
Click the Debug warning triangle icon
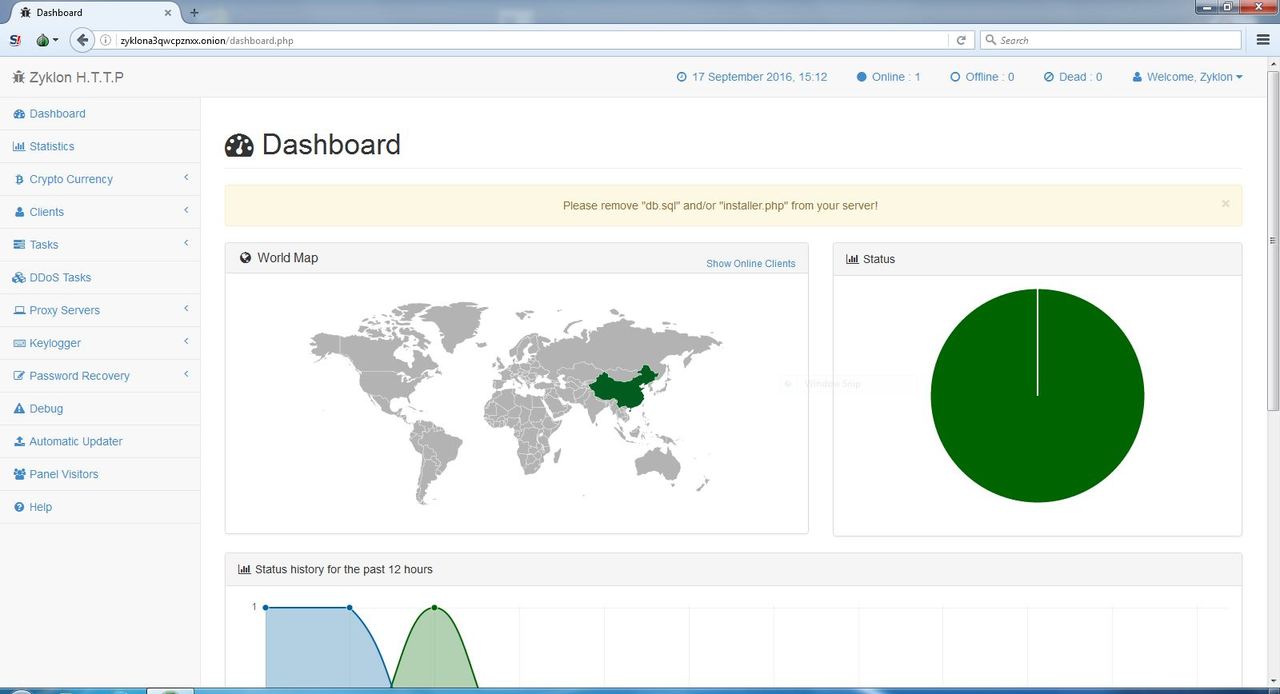click(19, 409)
